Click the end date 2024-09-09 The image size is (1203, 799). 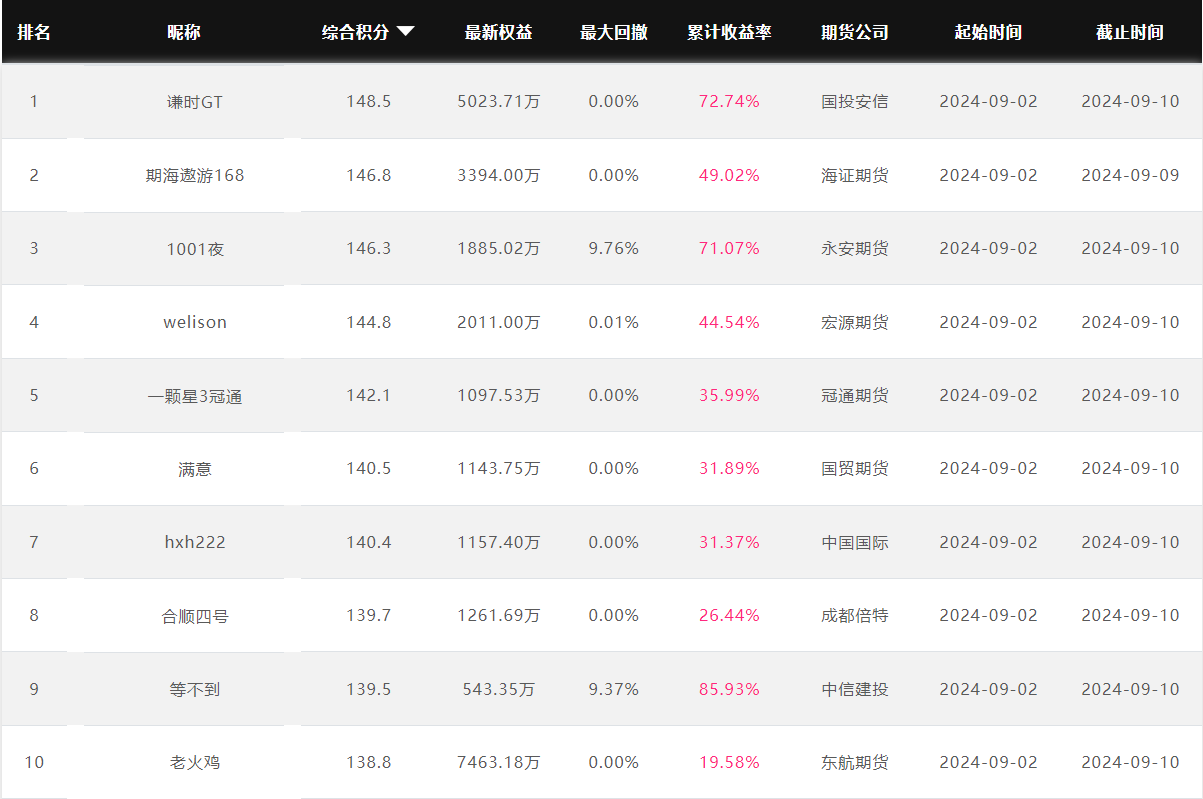(x=1130, y=175)
